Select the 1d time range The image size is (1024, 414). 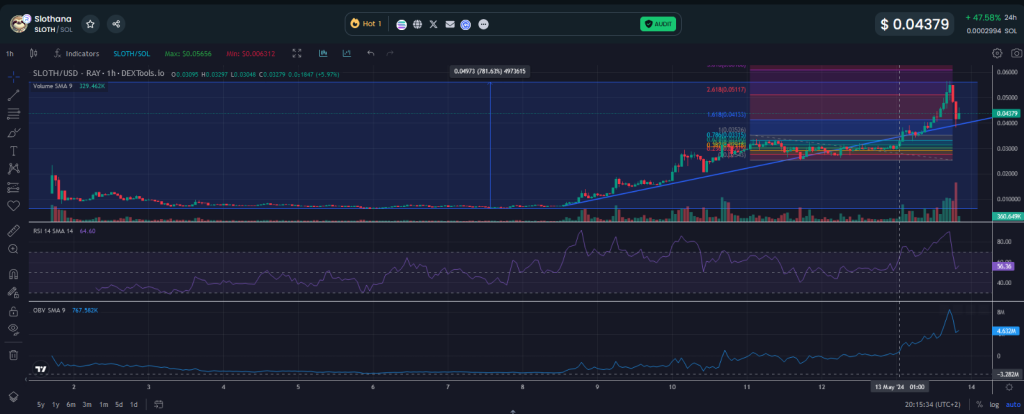coord(133,404)
